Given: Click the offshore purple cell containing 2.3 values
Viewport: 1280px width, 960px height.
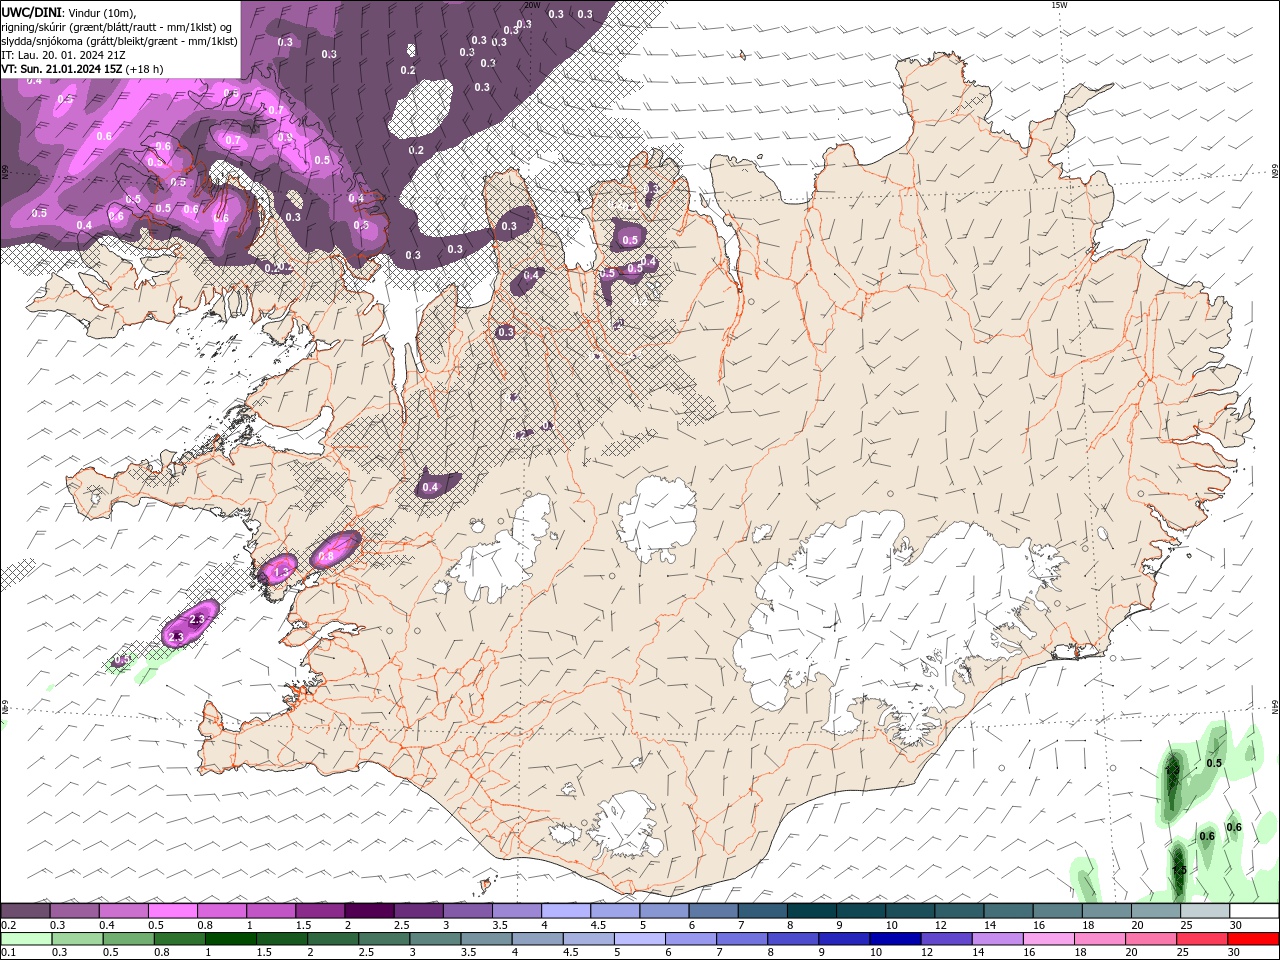Looking at the screenshot, I should pyautogui.click(x=189, y=624).
